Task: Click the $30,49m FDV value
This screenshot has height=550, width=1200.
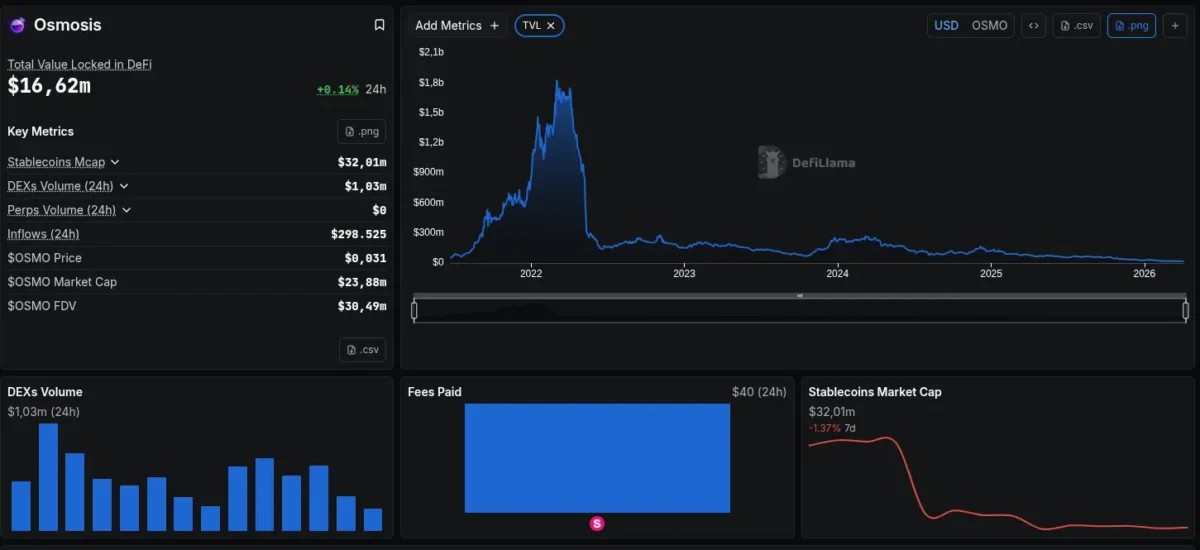Action: (362, 306)
